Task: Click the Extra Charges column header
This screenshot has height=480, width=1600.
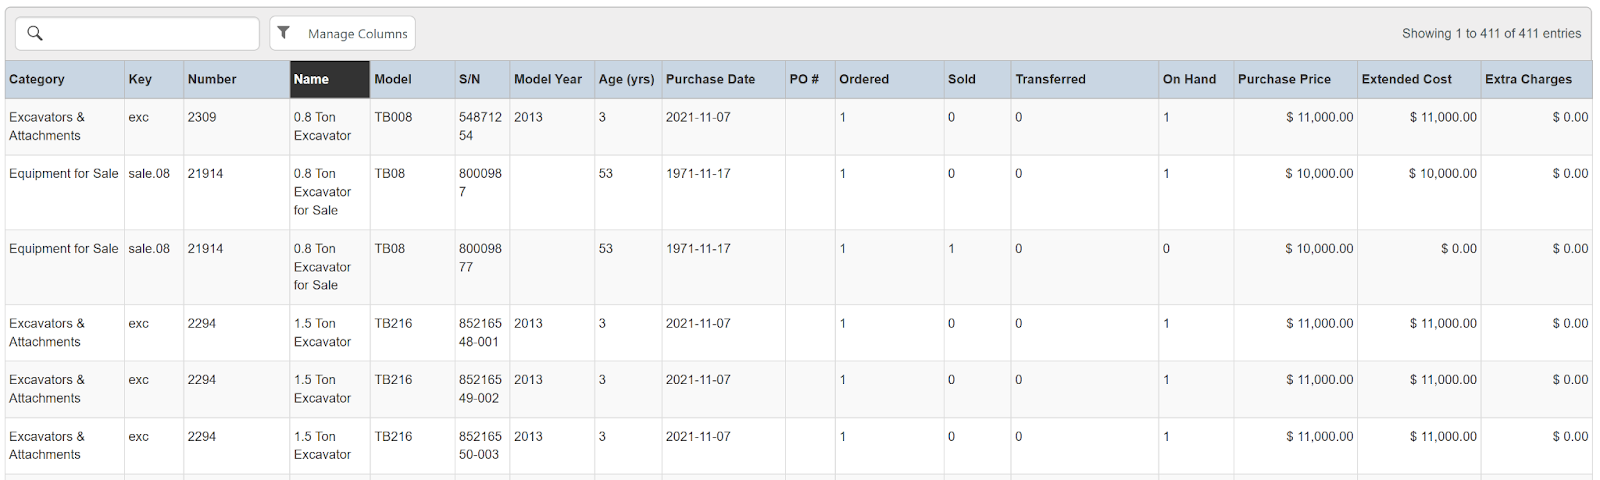Action: coord(1528,79)
